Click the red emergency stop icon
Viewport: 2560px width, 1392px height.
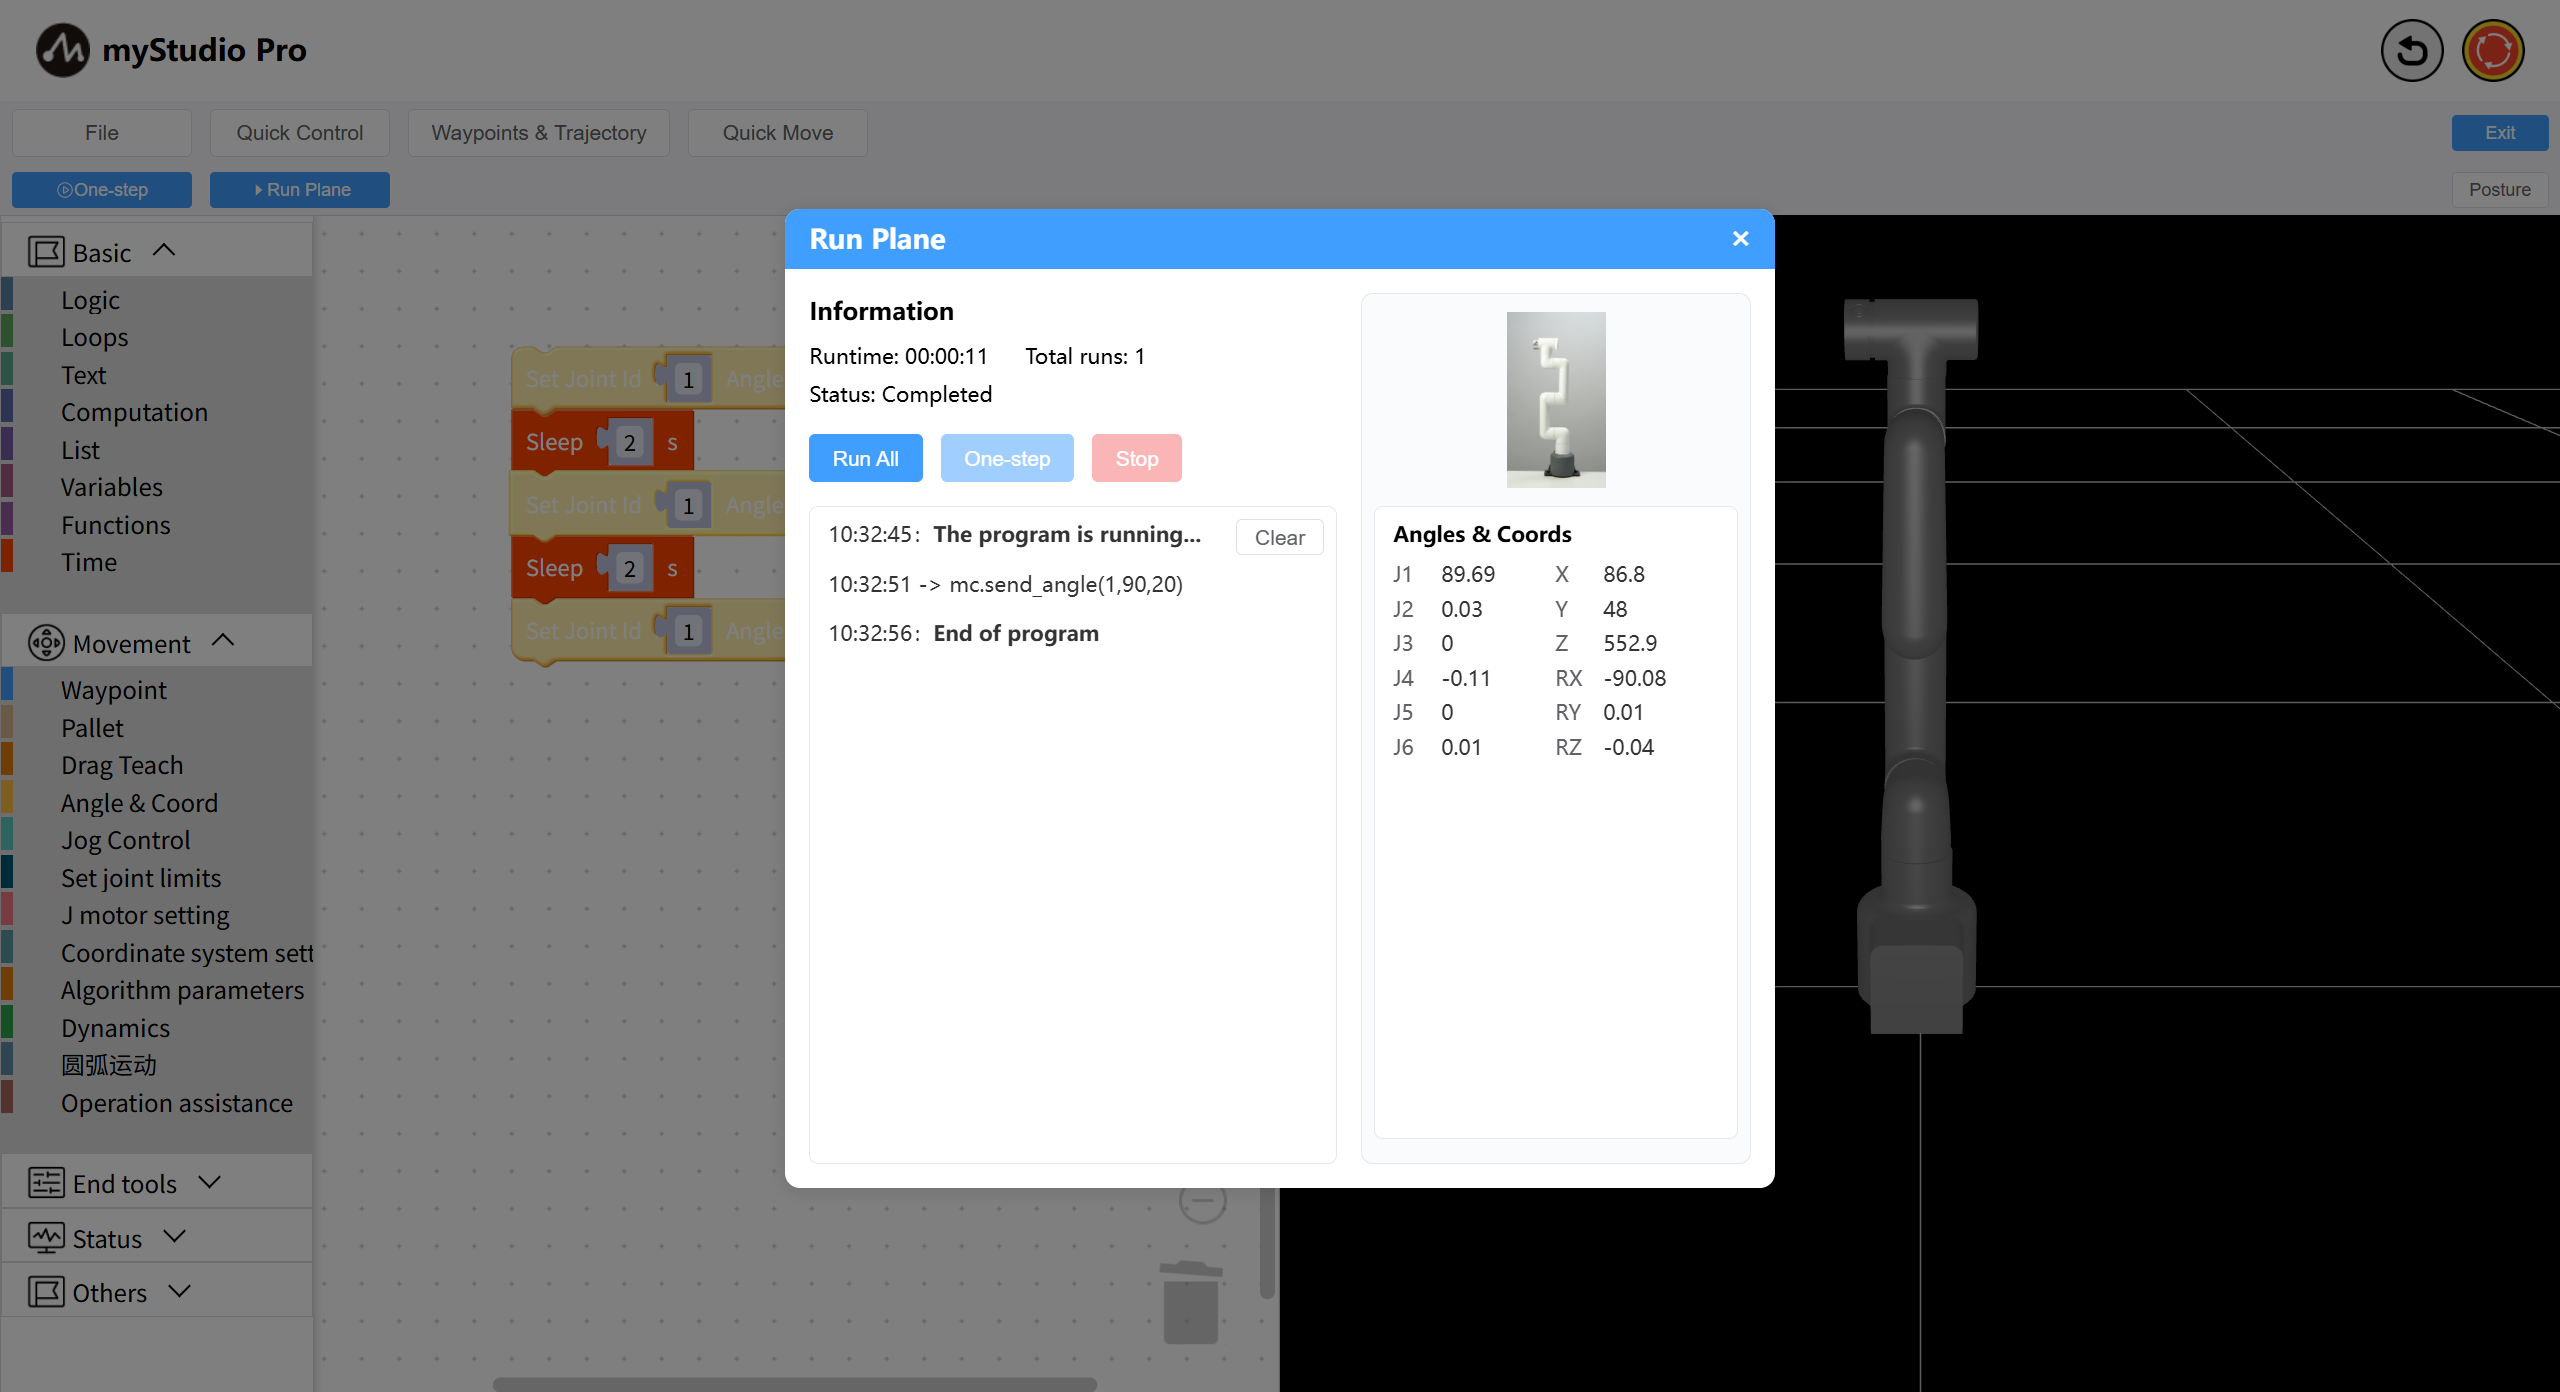pyautogui.click(x=2492, y=51)
